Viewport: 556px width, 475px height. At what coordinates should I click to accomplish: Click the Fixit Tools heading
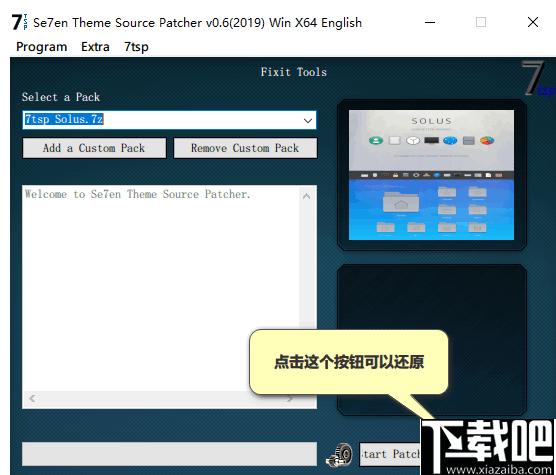(294, 72)
